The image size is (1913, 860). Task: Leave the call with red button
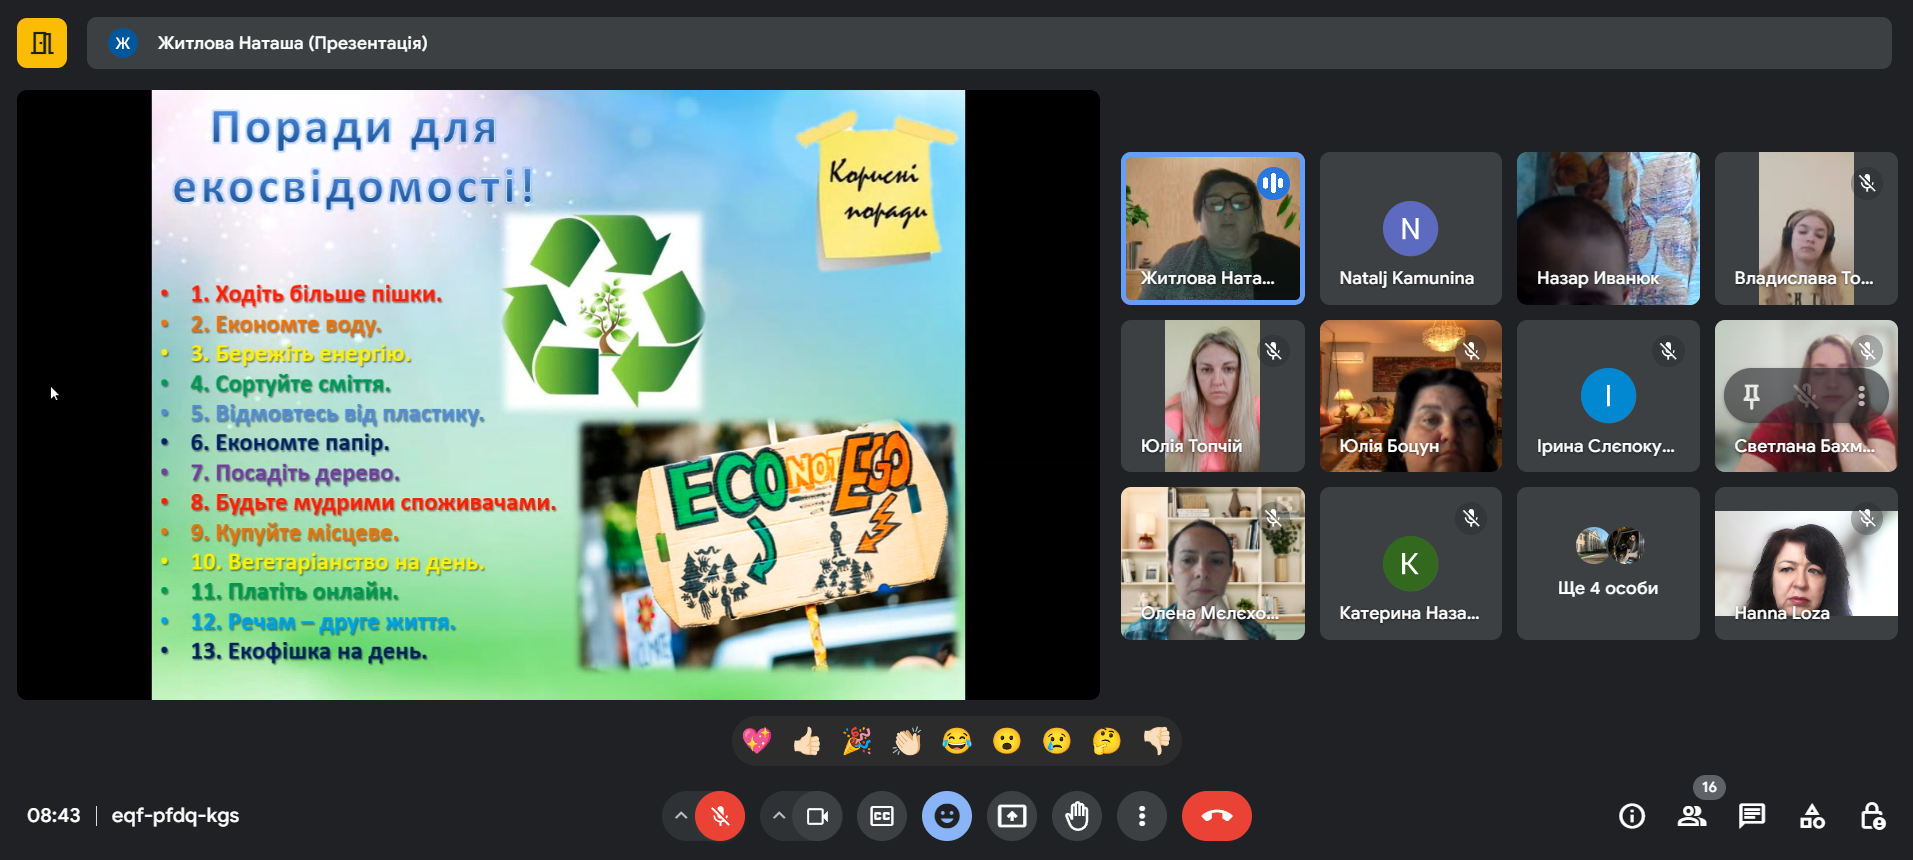1216,816
